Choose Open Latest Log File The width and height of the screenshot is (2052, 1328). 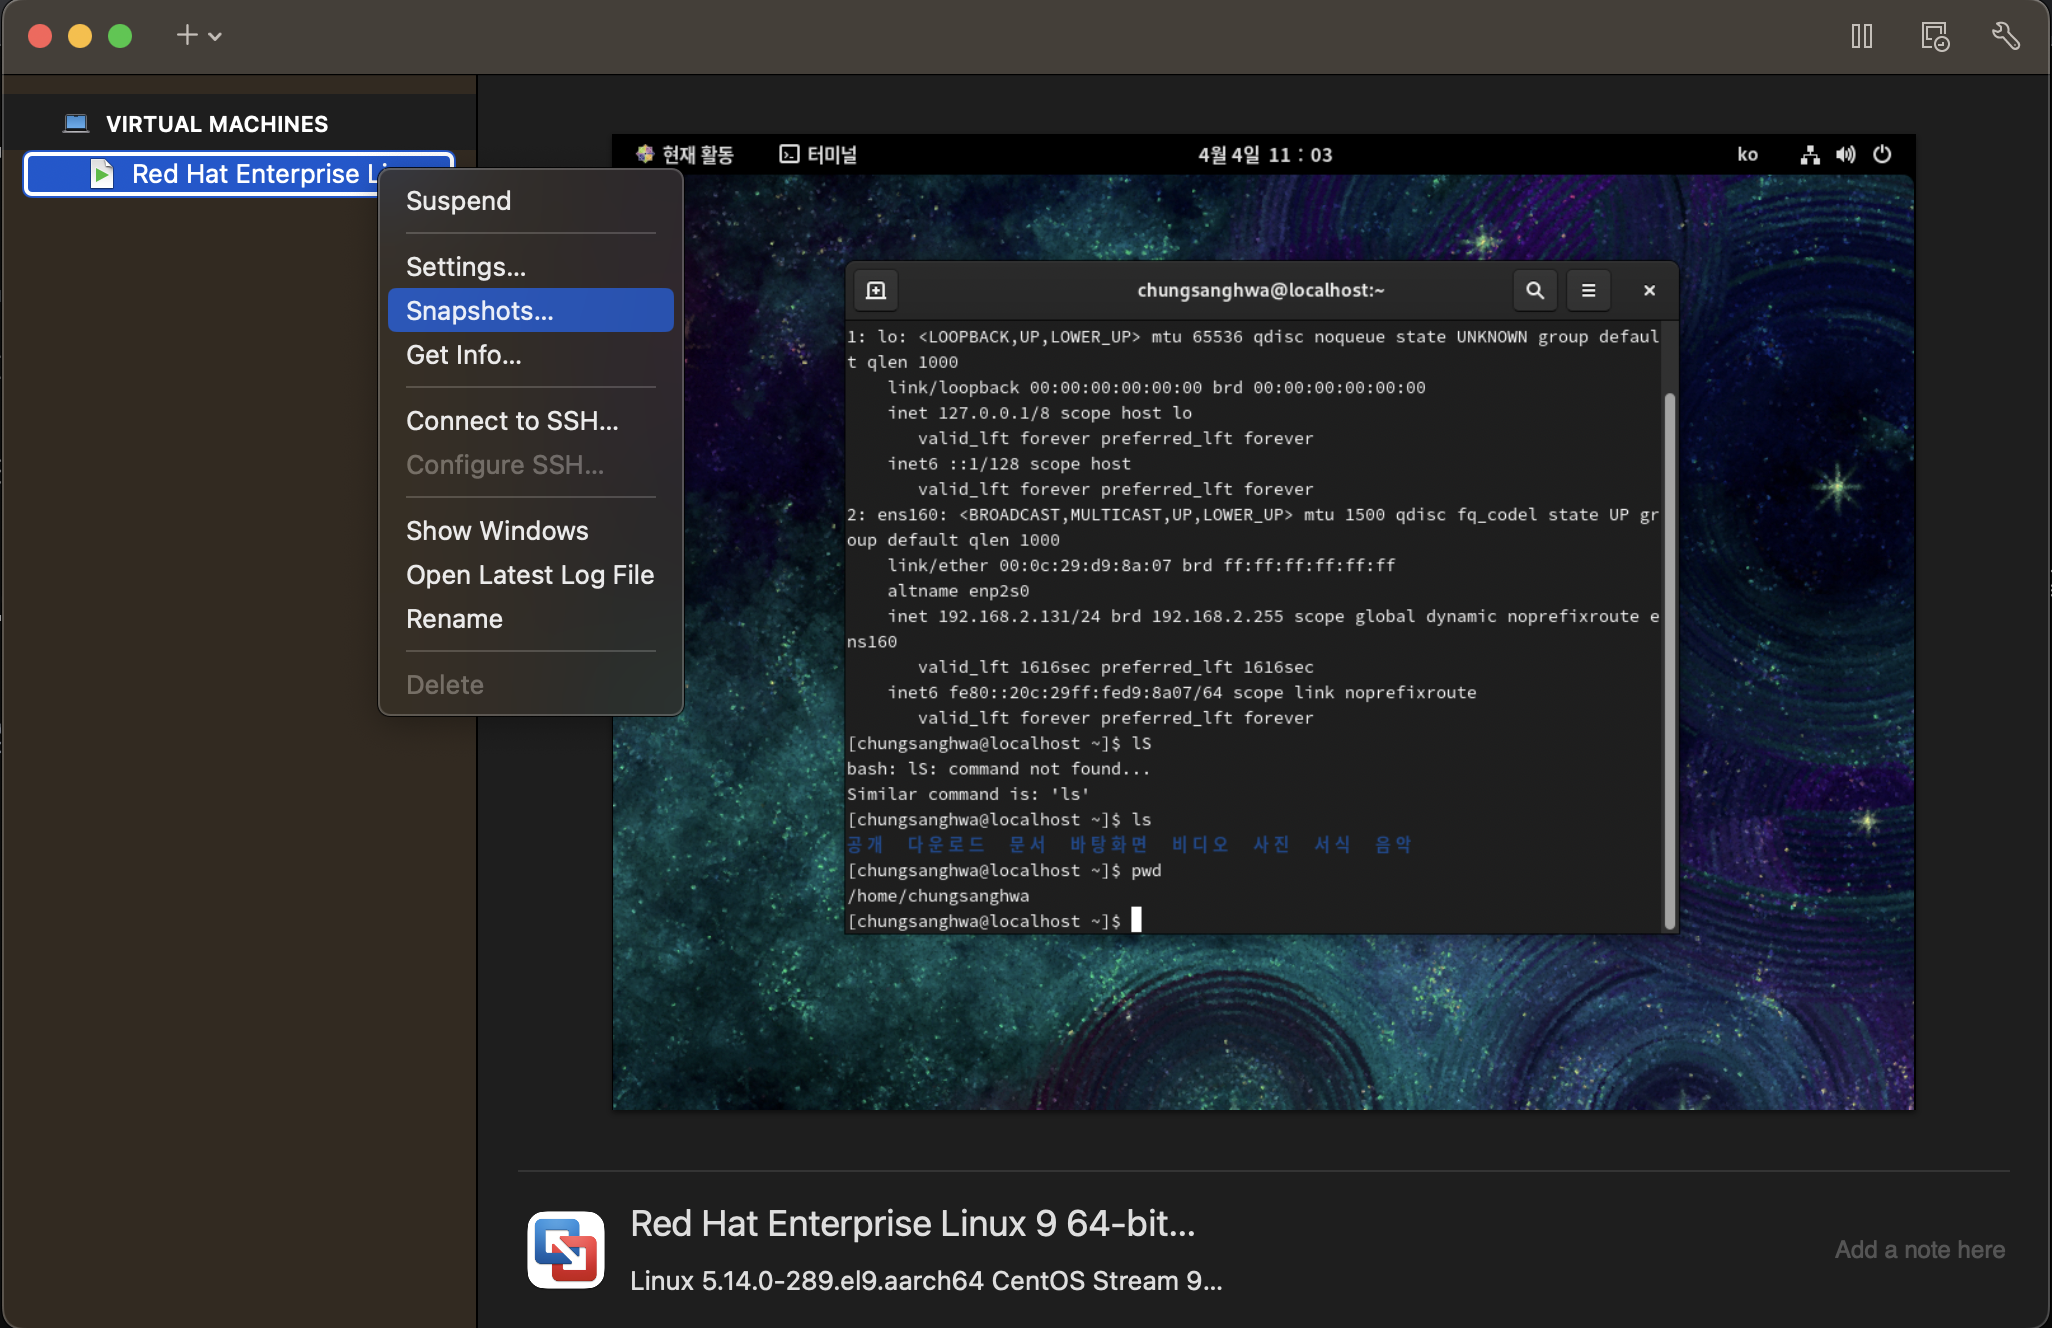(530, 575)
